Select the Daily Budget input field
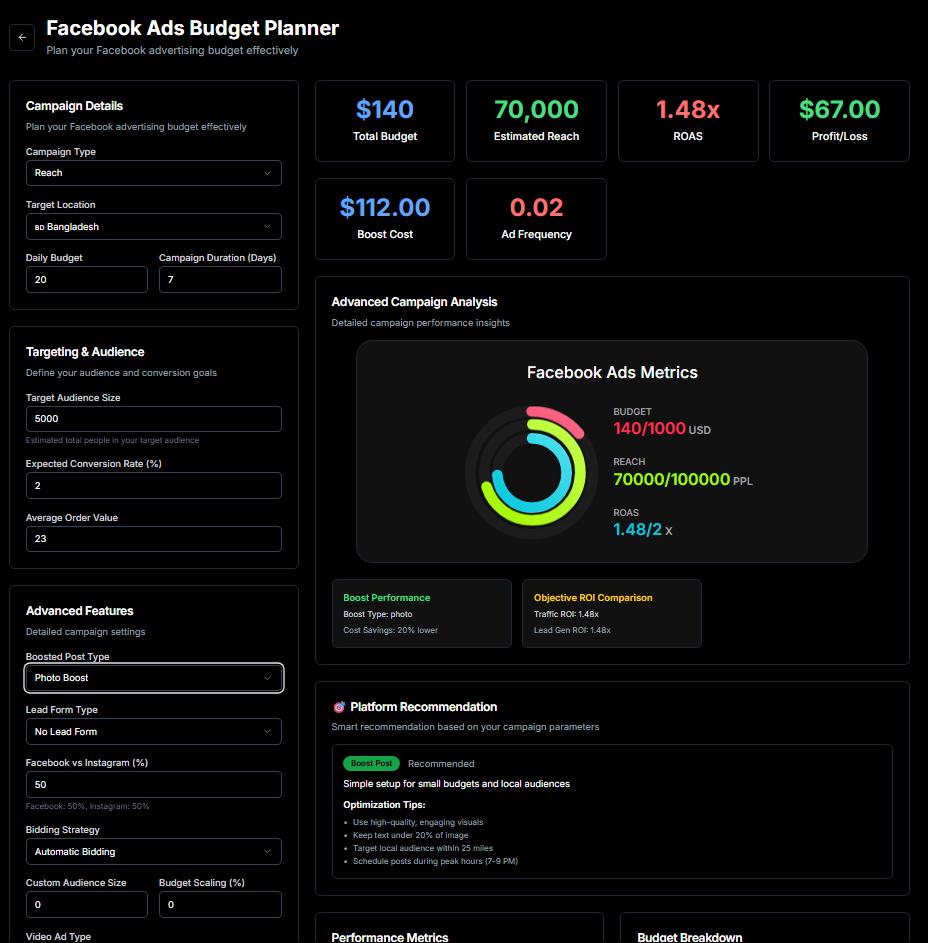The width and height of the screenshot is (928, 943). pos(87,279)
